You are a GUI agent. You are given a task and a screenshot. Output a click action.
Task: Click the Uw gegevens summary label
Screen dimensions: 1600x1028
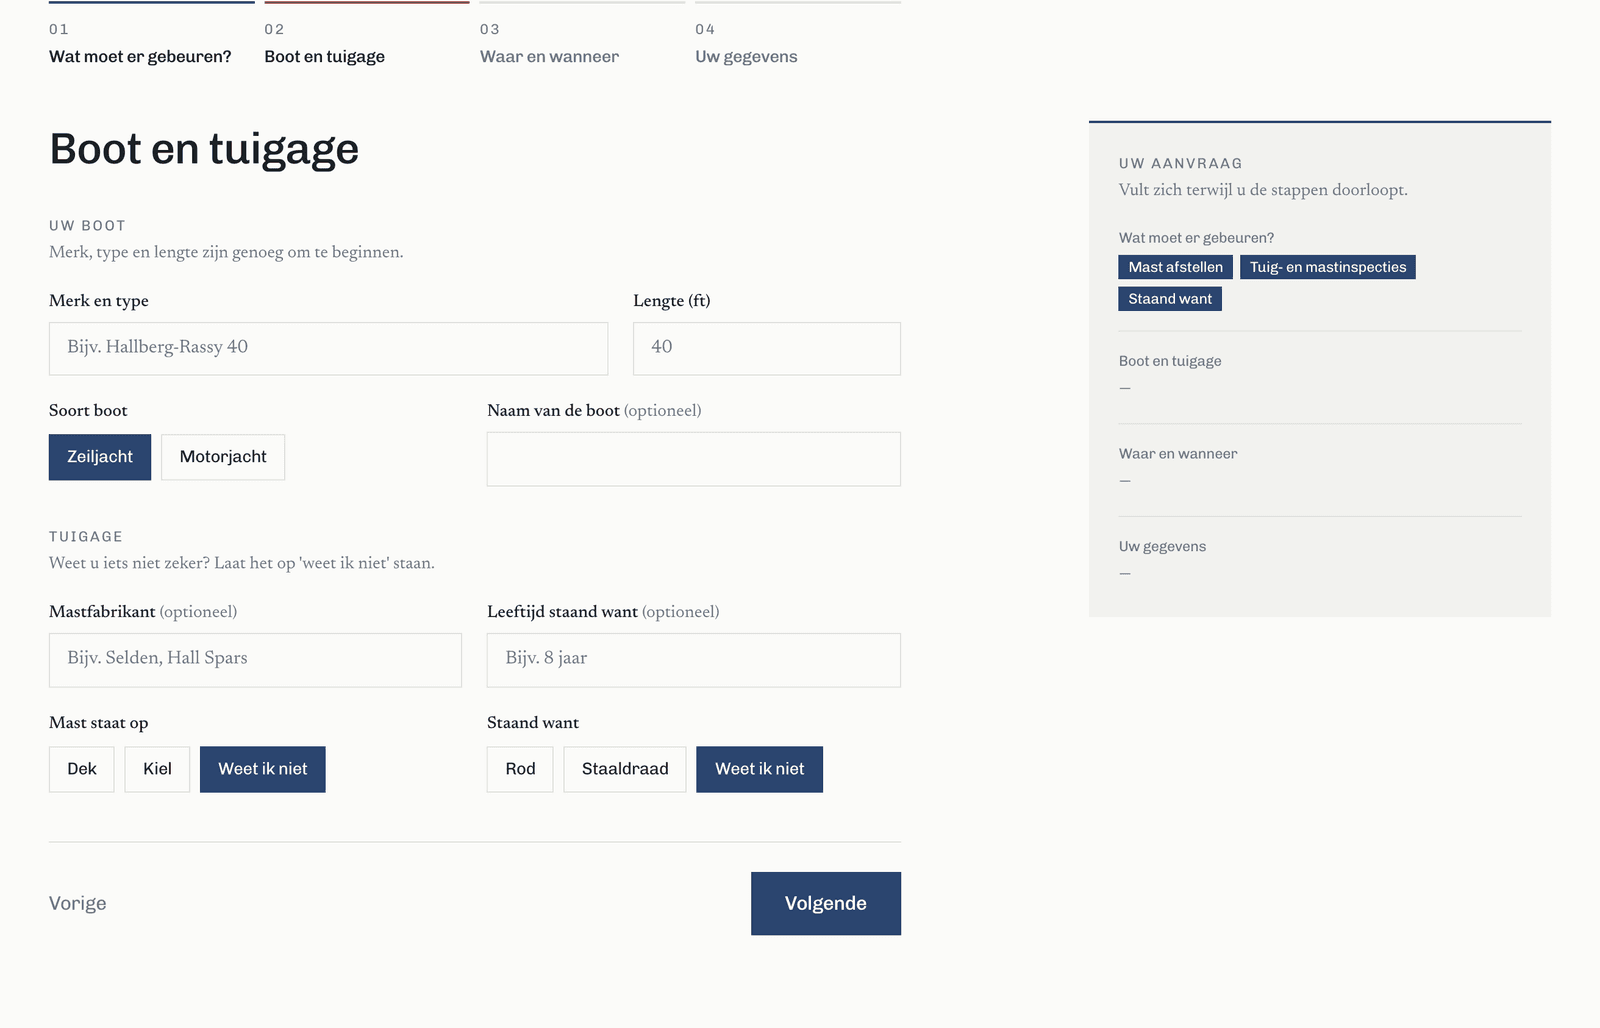tap(1163, 546)
